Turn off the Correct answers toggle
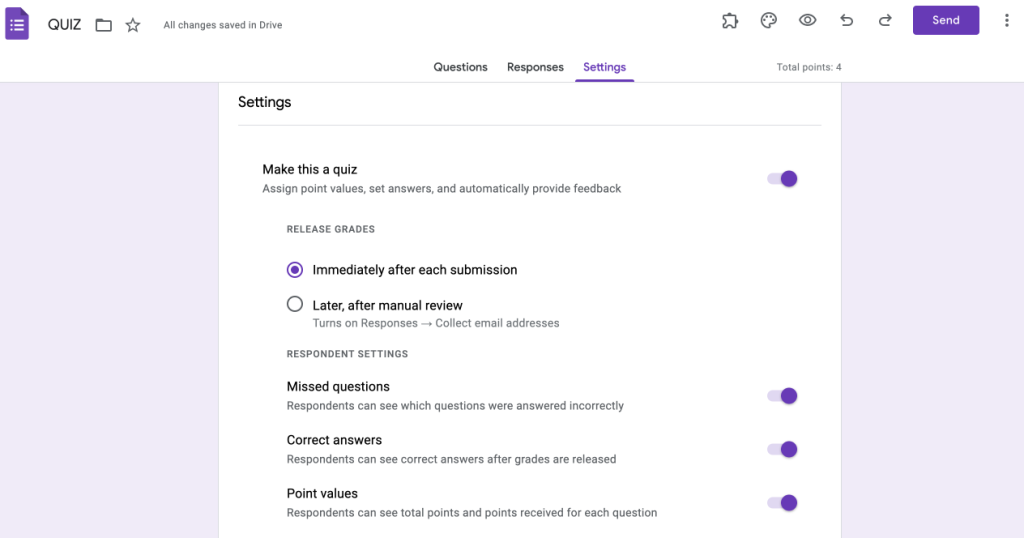Screen dimensions: 1024x538 coord(782,449)
